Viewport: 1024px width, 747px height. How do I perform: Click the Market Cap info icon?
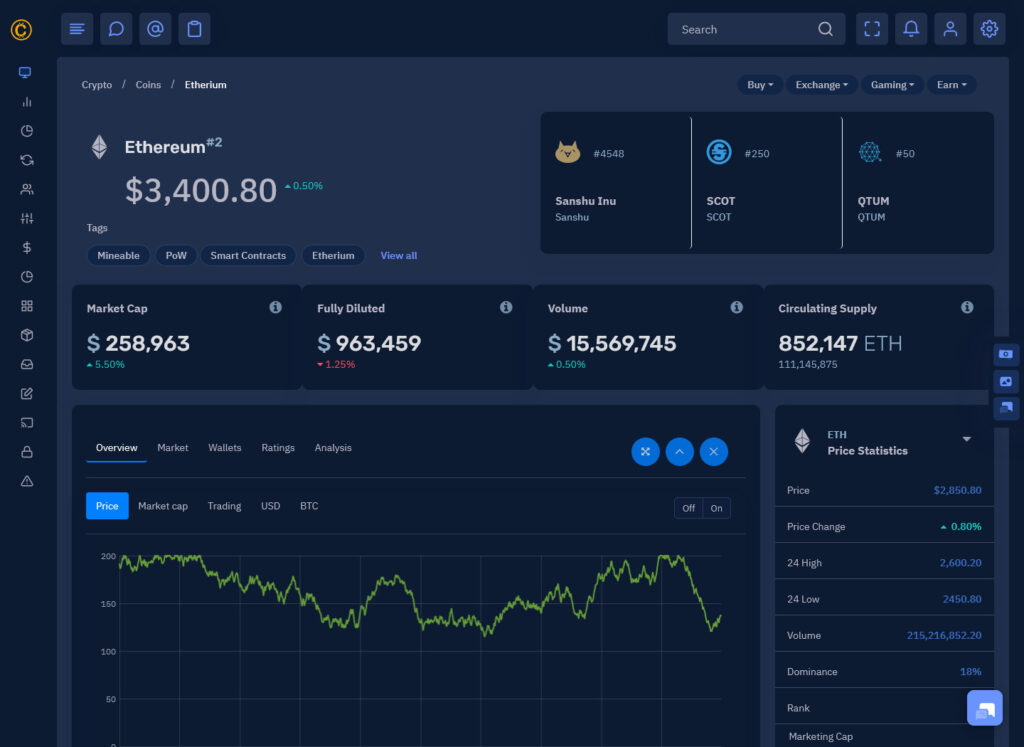pos(276,307)
